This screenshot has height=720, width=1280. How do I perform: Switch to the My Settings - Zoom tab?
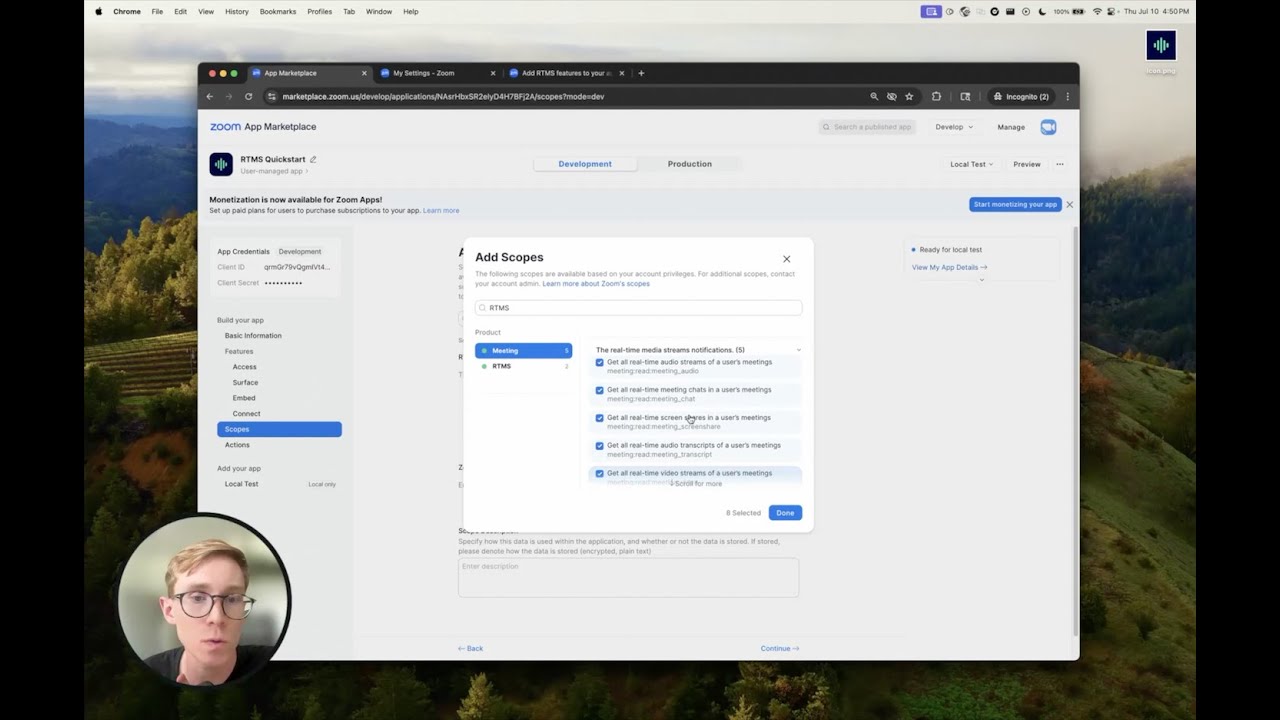pos(434,73)
